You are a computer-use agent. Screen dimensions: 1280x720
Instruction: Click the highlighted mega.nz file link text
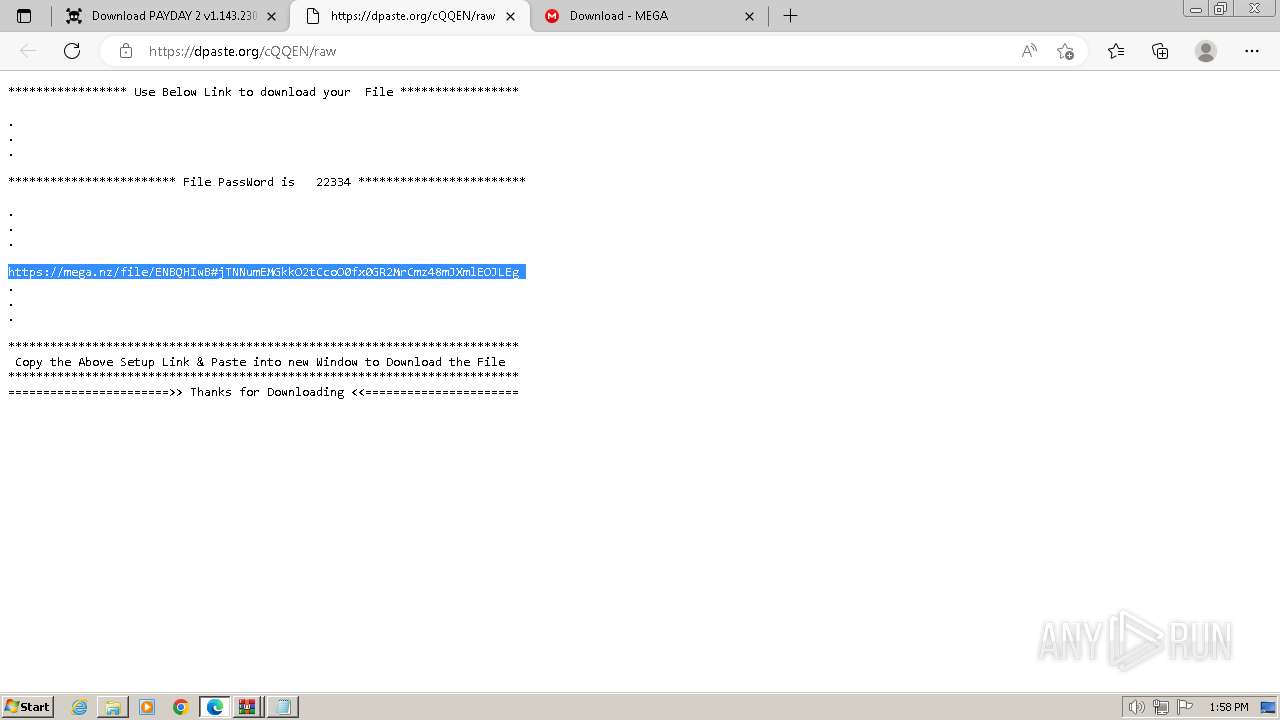coord(264,272)
